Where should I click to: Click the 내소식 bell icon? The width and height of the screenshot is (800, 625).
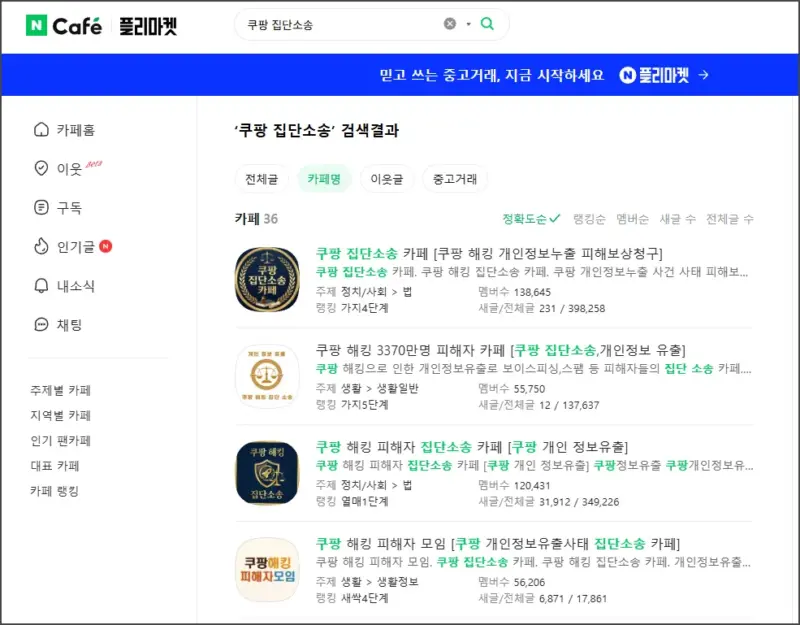pyautogui.click(x=40, y=285)
